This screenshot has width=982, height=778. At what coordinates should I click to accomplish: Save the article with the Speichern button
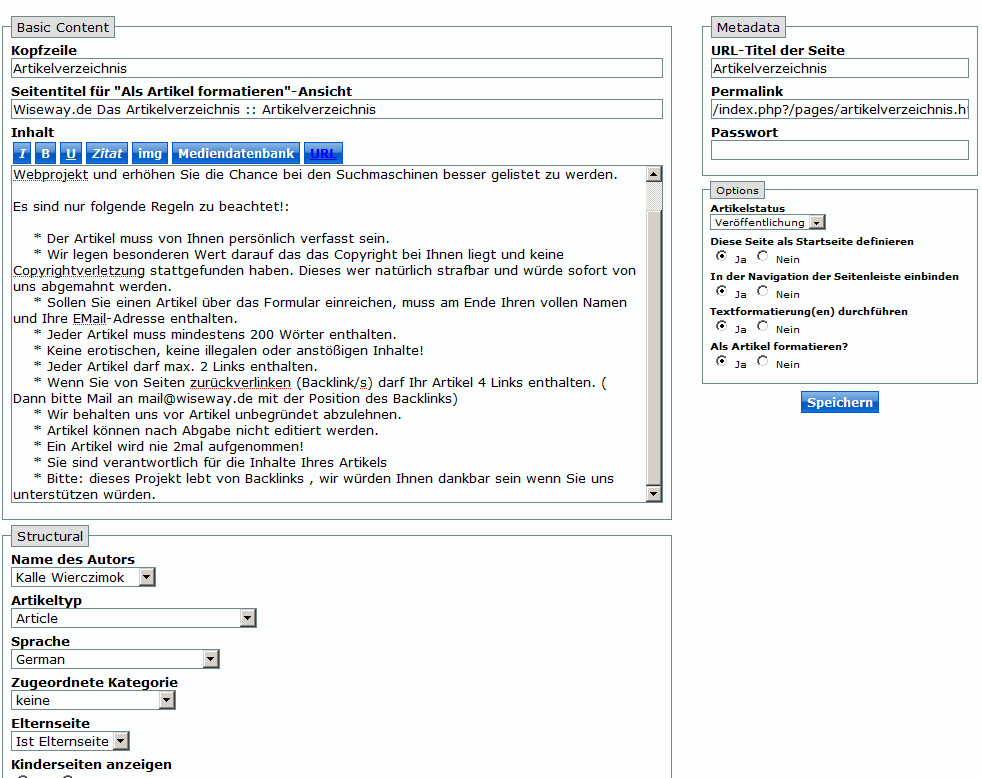[x=839, y=401]
